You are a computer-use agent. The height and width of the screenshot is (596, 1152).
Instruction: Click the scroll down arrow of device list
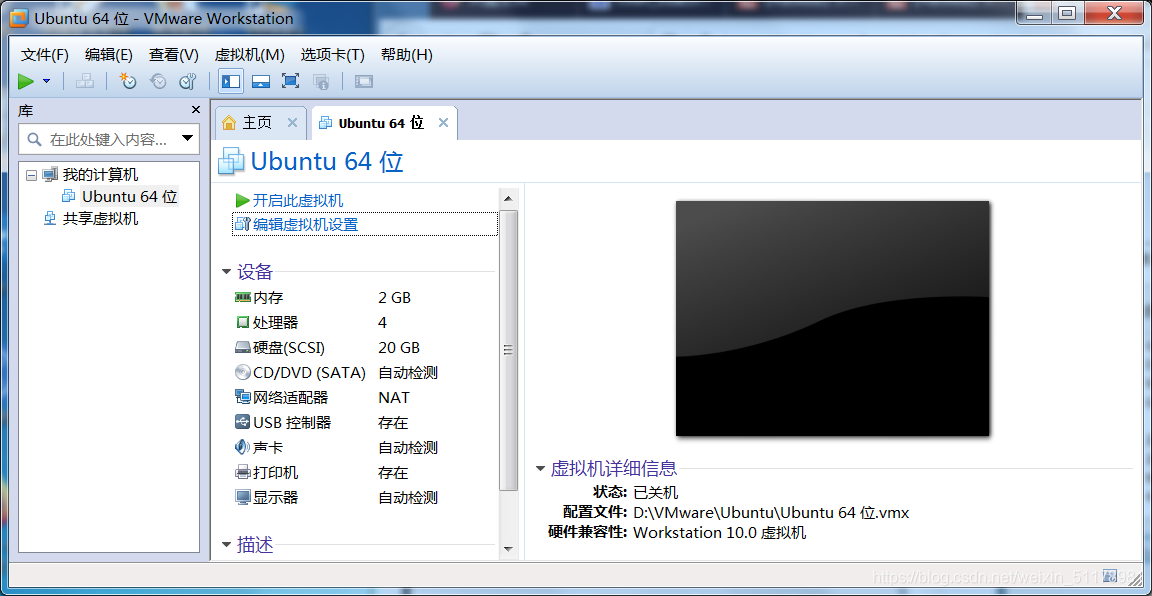[508, 548]
